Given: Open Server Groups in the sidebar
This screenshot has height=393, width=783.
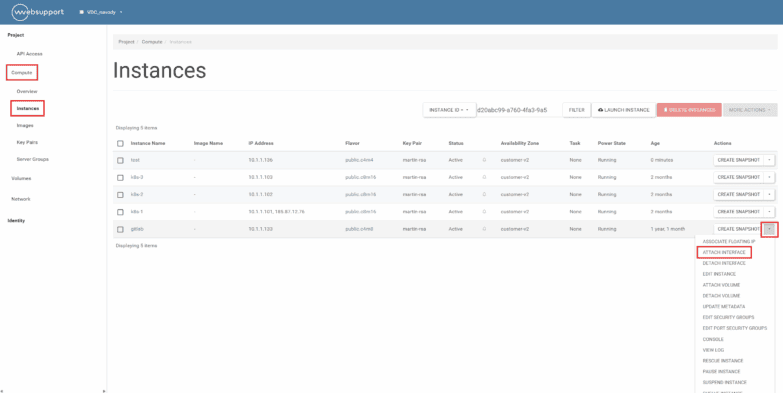Looking at the screenshot, I should pyautogui.click(x=32, y=159).
